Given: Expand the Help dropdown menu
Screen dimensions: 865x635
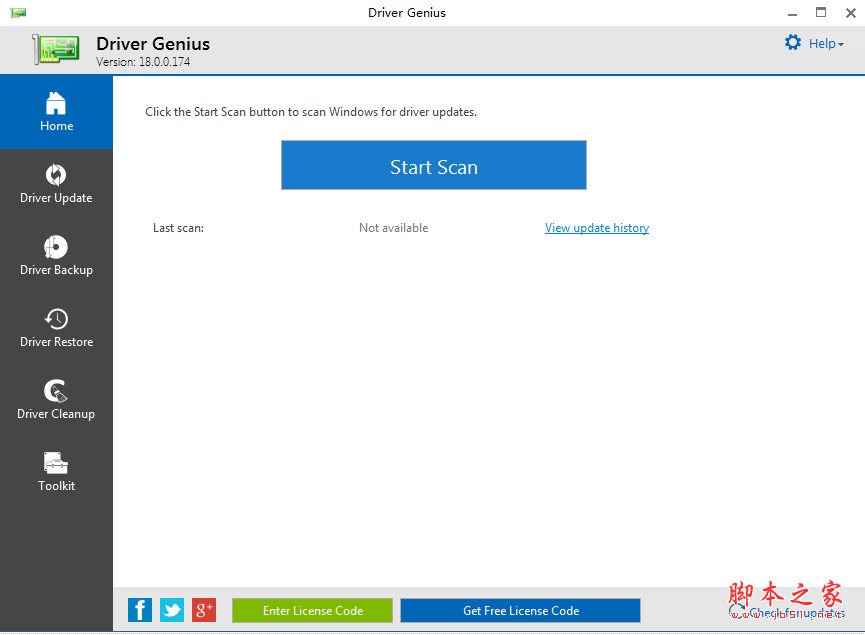Looking at the screenshot, I should pos(826,44).
